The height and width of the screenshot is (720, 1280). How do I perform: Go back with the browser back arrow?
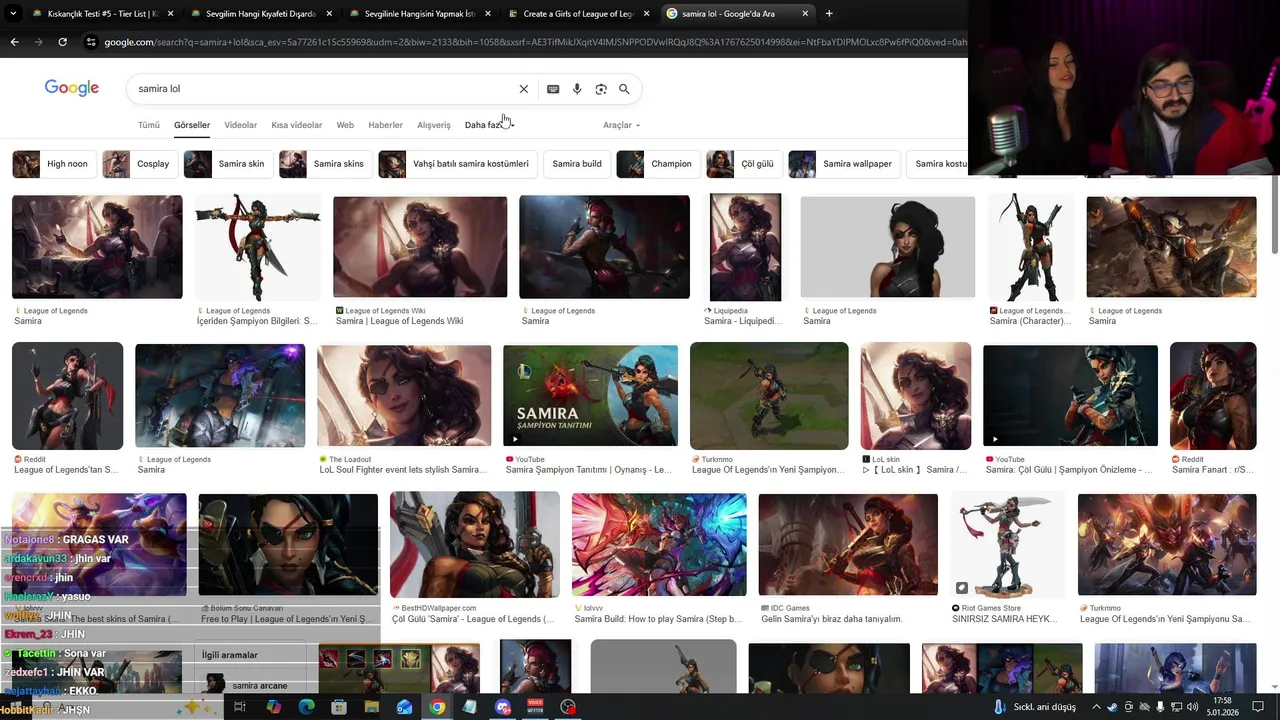14,42
